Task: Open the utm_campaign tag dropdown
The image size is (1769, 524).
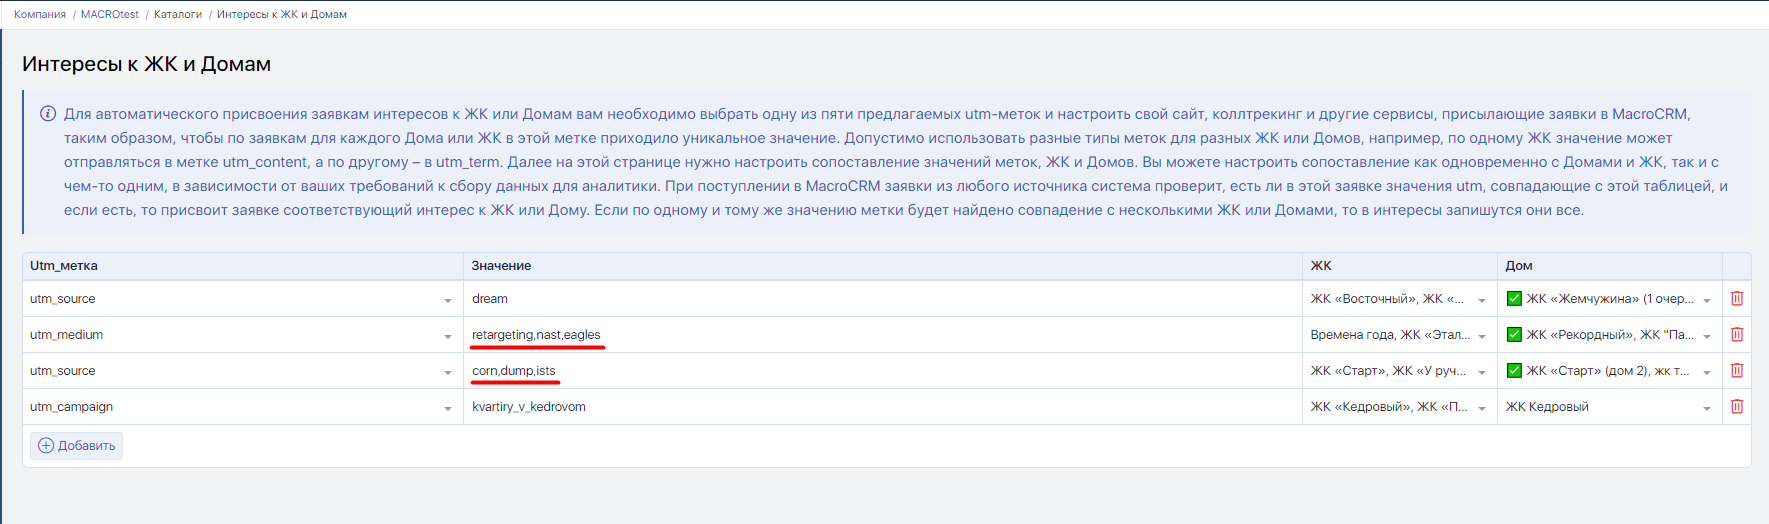Action: tap(447, 408)
